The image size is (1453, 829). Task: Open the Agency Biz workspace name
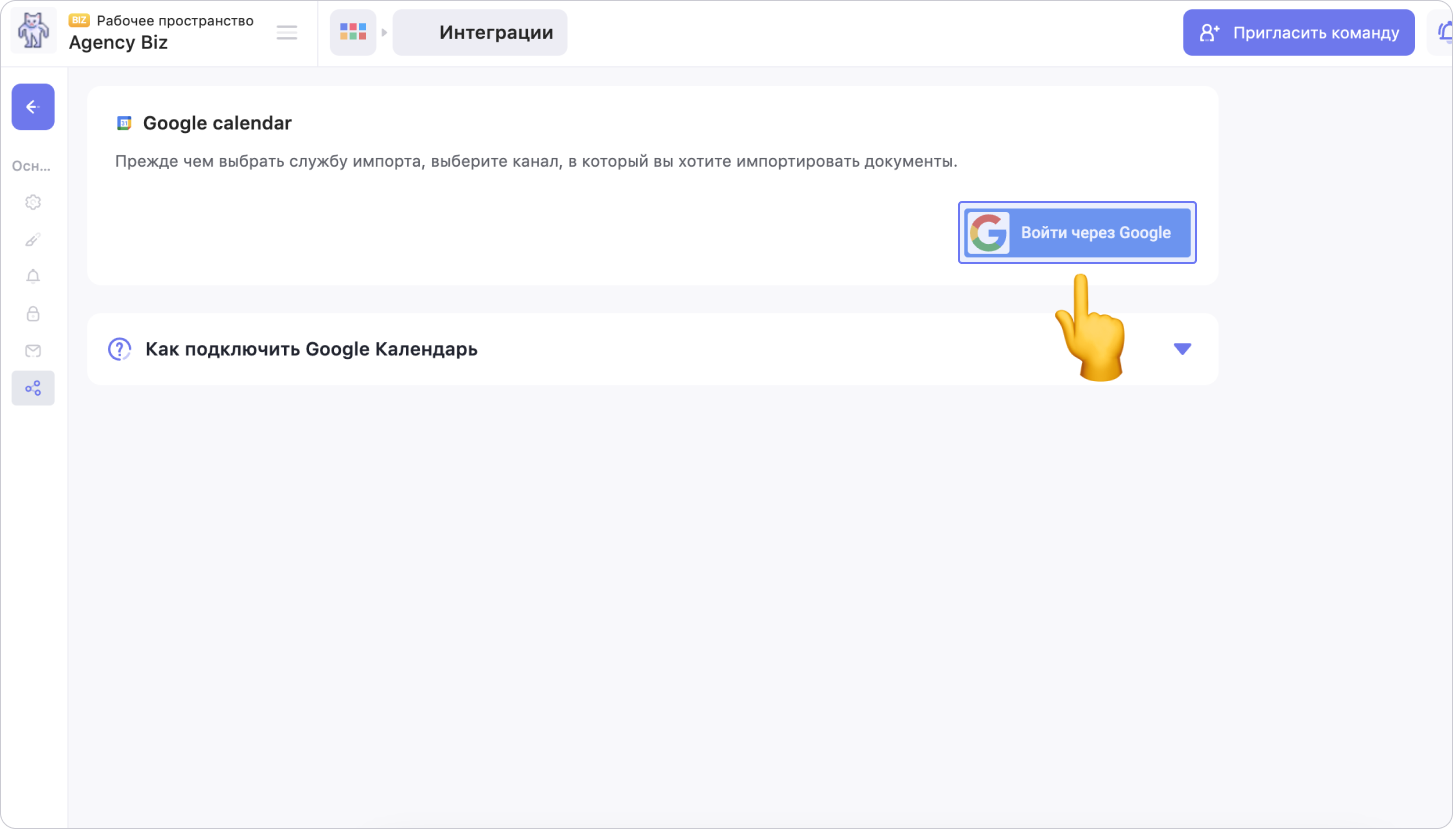tap(118, 43)
